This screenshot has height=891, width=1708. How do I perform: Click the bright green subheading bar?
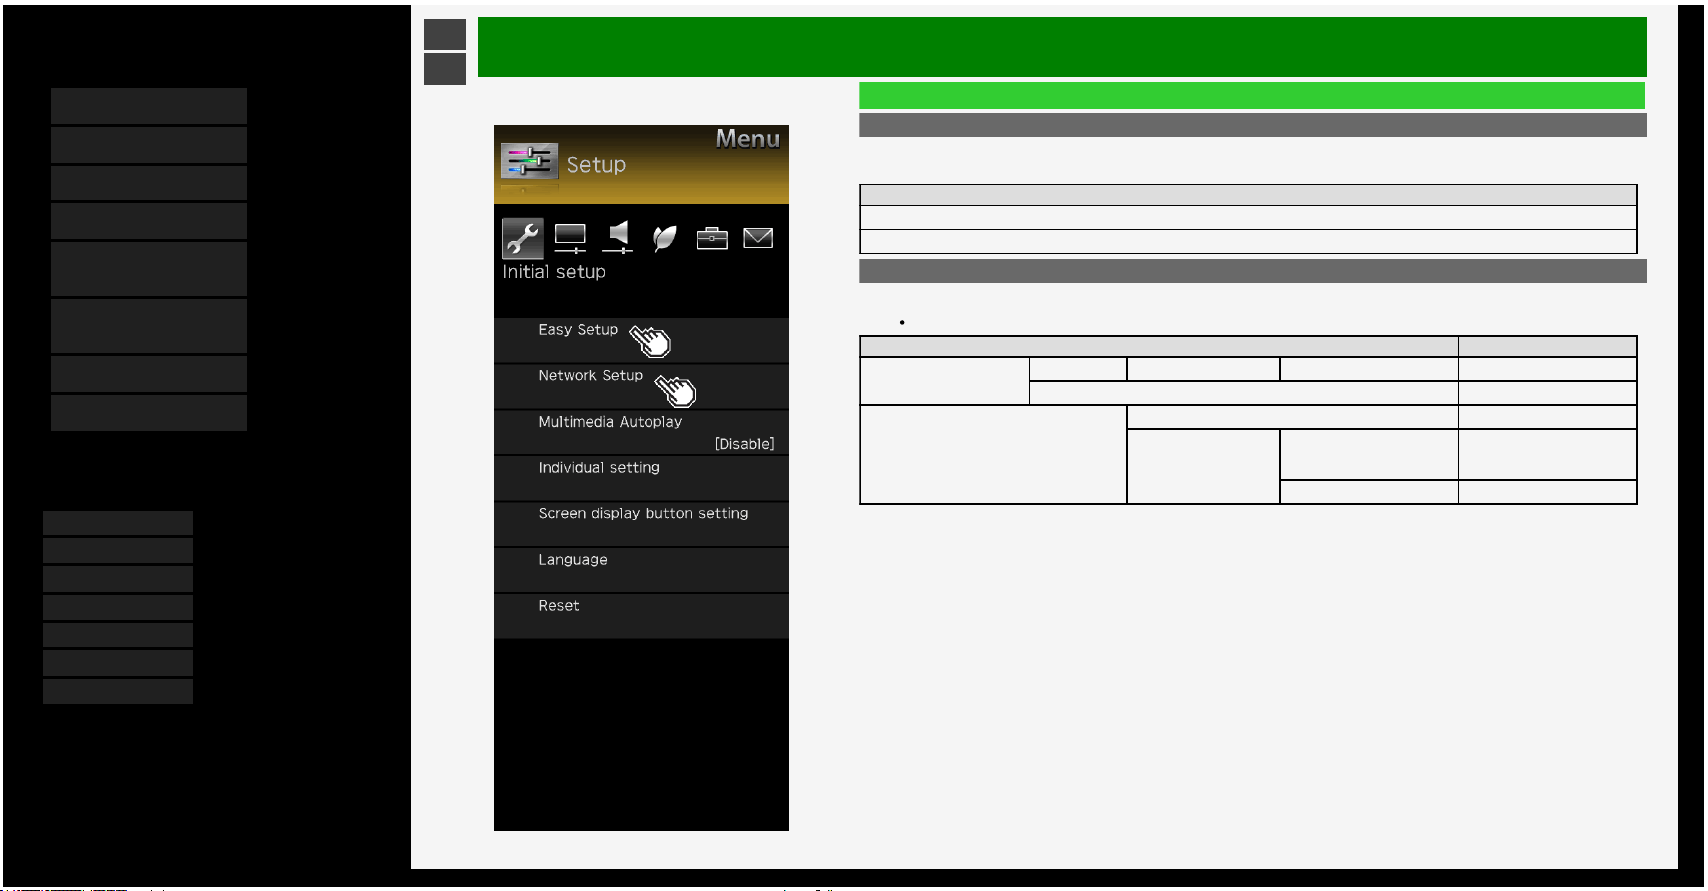tap(1252, 95)
